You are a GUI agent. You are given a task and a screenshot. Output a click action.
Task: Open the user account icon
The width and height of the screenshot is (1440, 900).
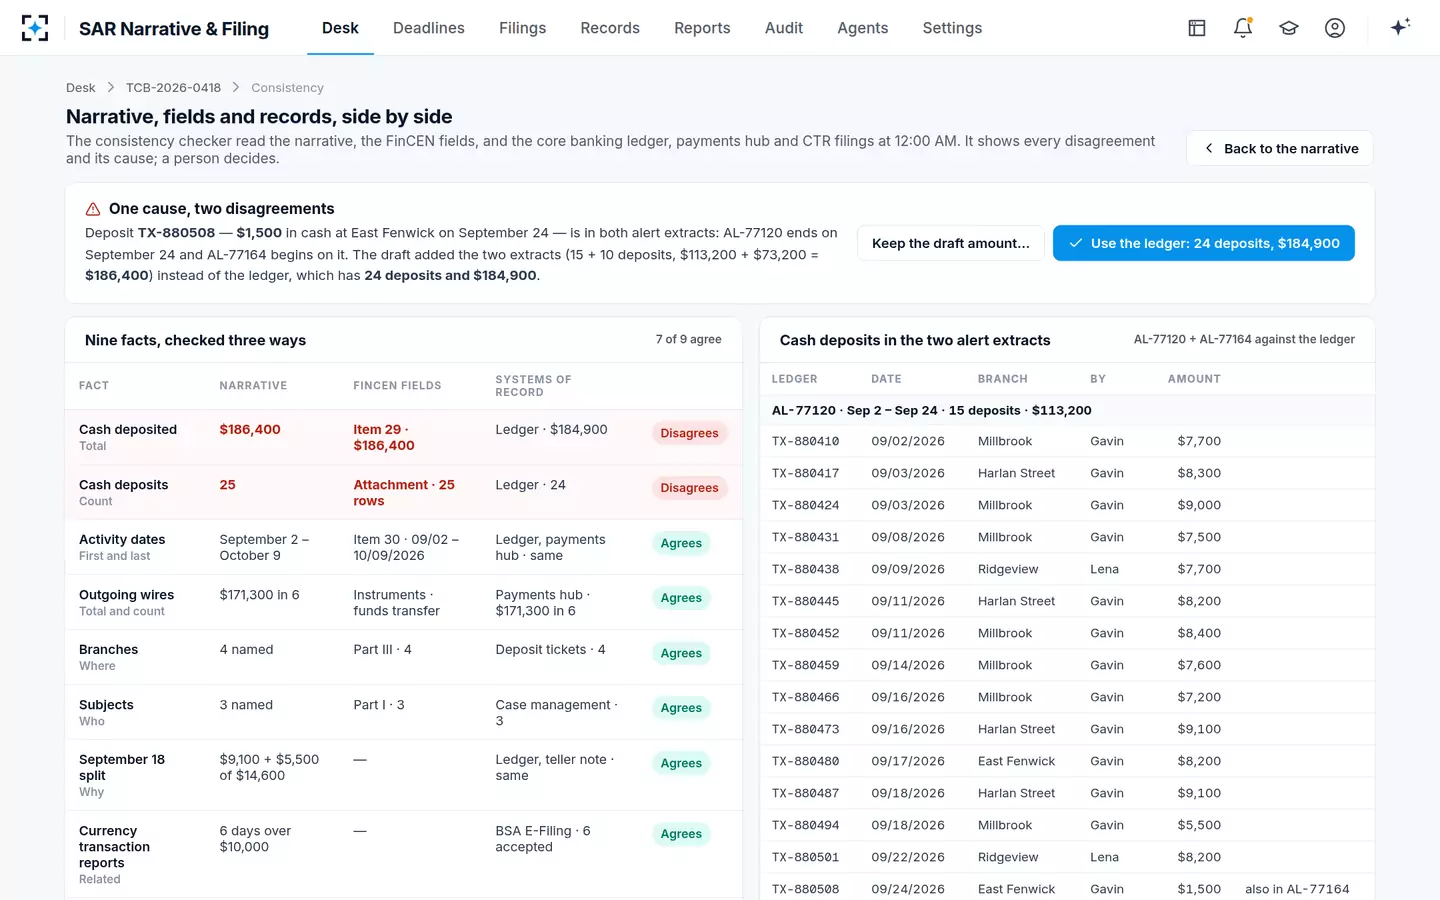tap(1335, 28)
